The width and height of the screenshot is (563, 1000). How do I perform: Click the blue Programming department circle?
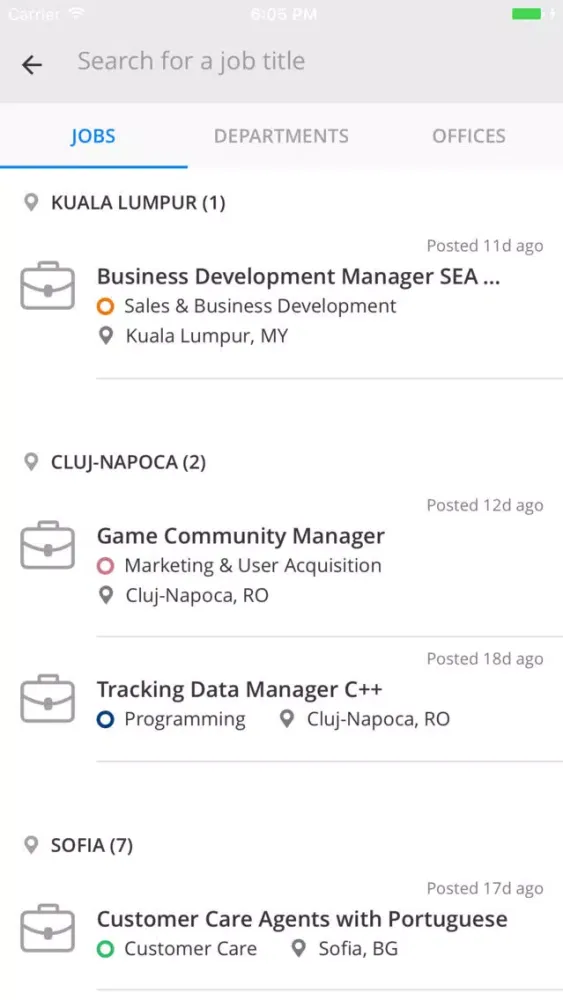click(106, 719)
